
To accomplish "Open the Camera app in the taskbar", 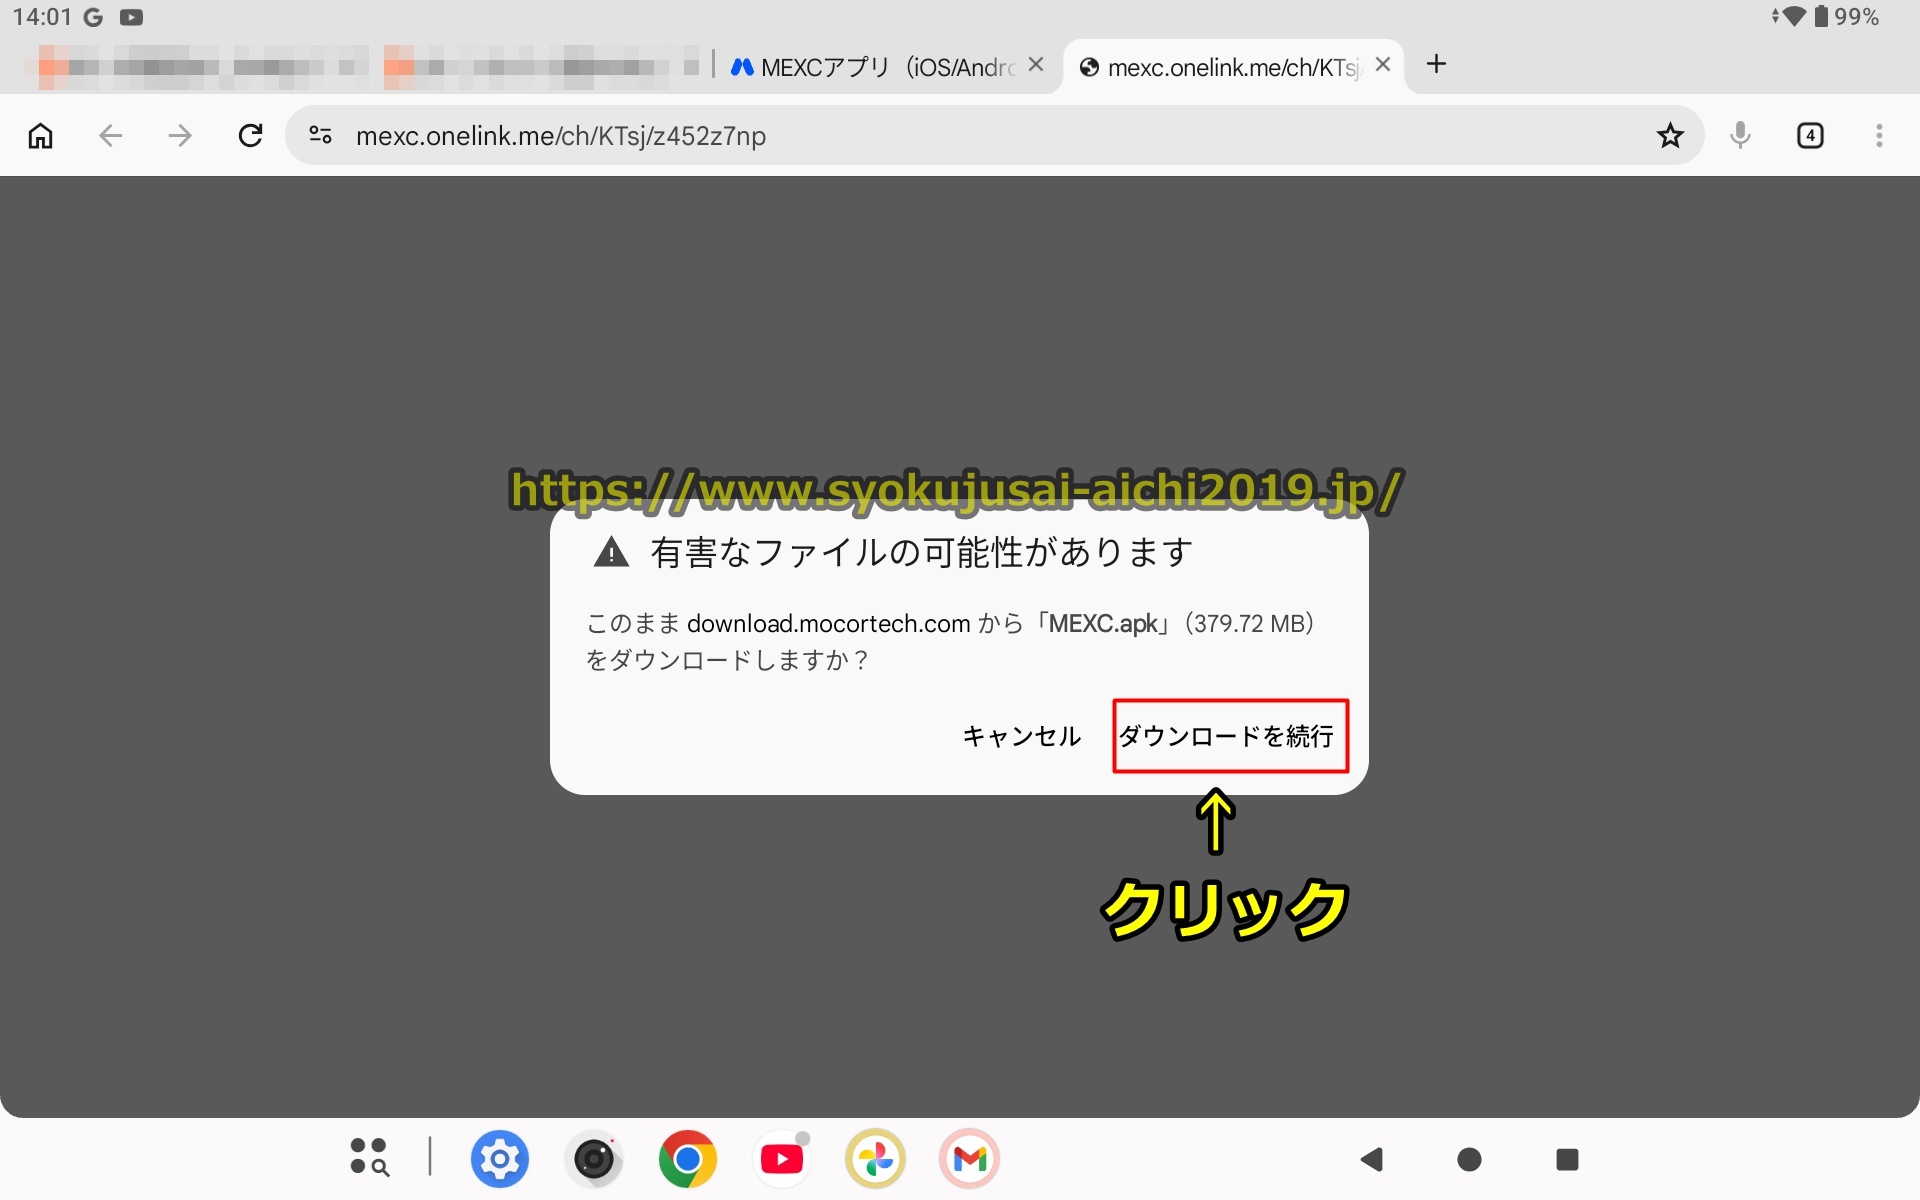I will pyautogui.click(x=593, y=1159).
